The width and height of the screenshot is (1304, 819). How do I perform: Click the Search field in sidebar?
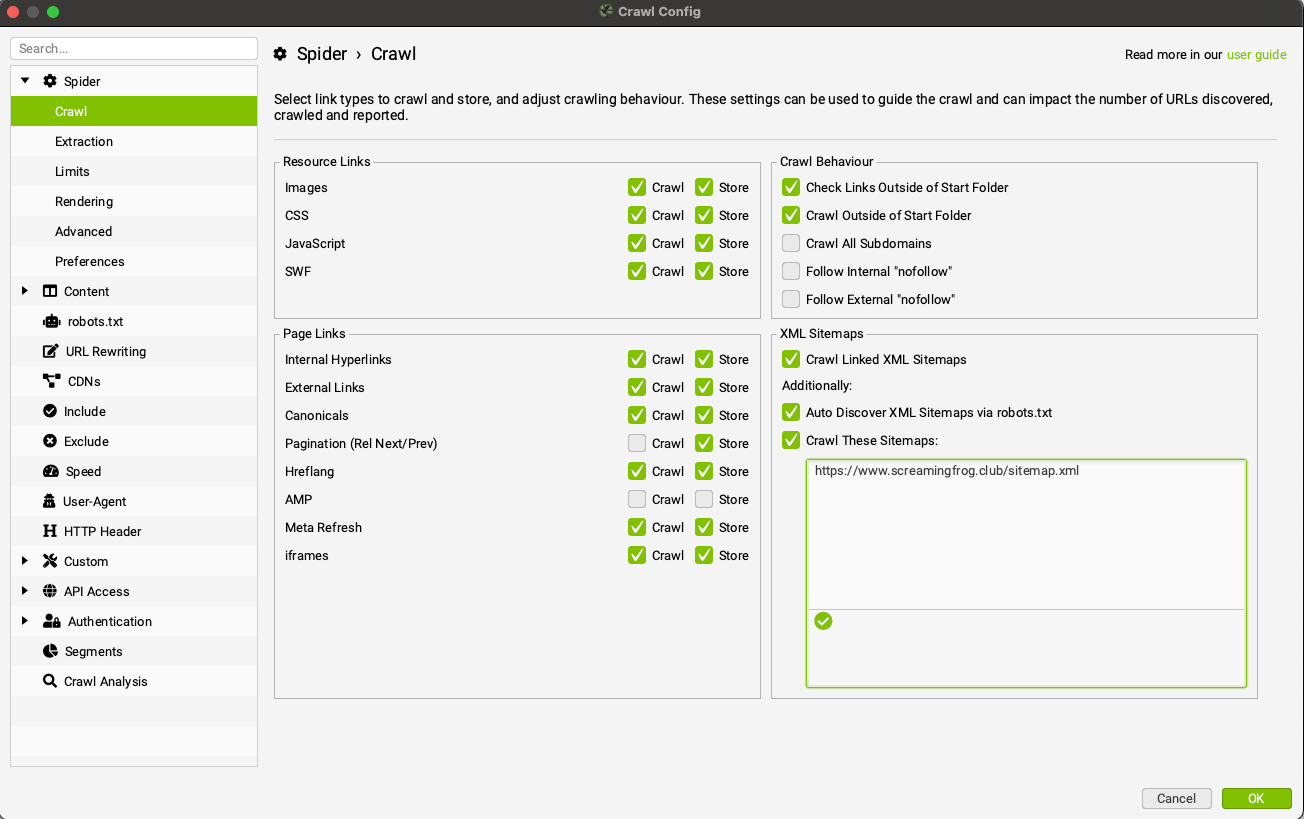(x=134, y=48)
